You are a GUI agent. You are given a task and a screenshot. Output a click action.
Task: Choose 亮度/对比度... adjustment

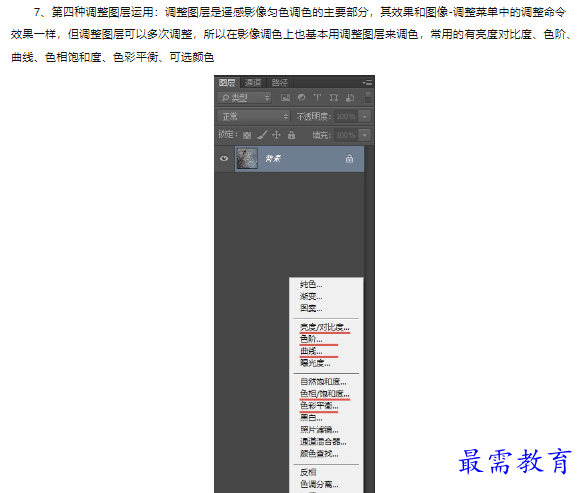[x=326, y=327]
